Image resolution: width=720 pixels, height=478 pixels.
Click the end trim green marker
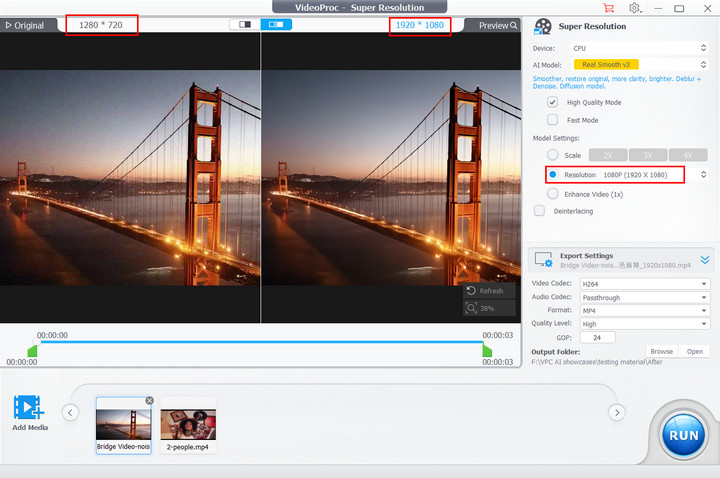point(487,351)
